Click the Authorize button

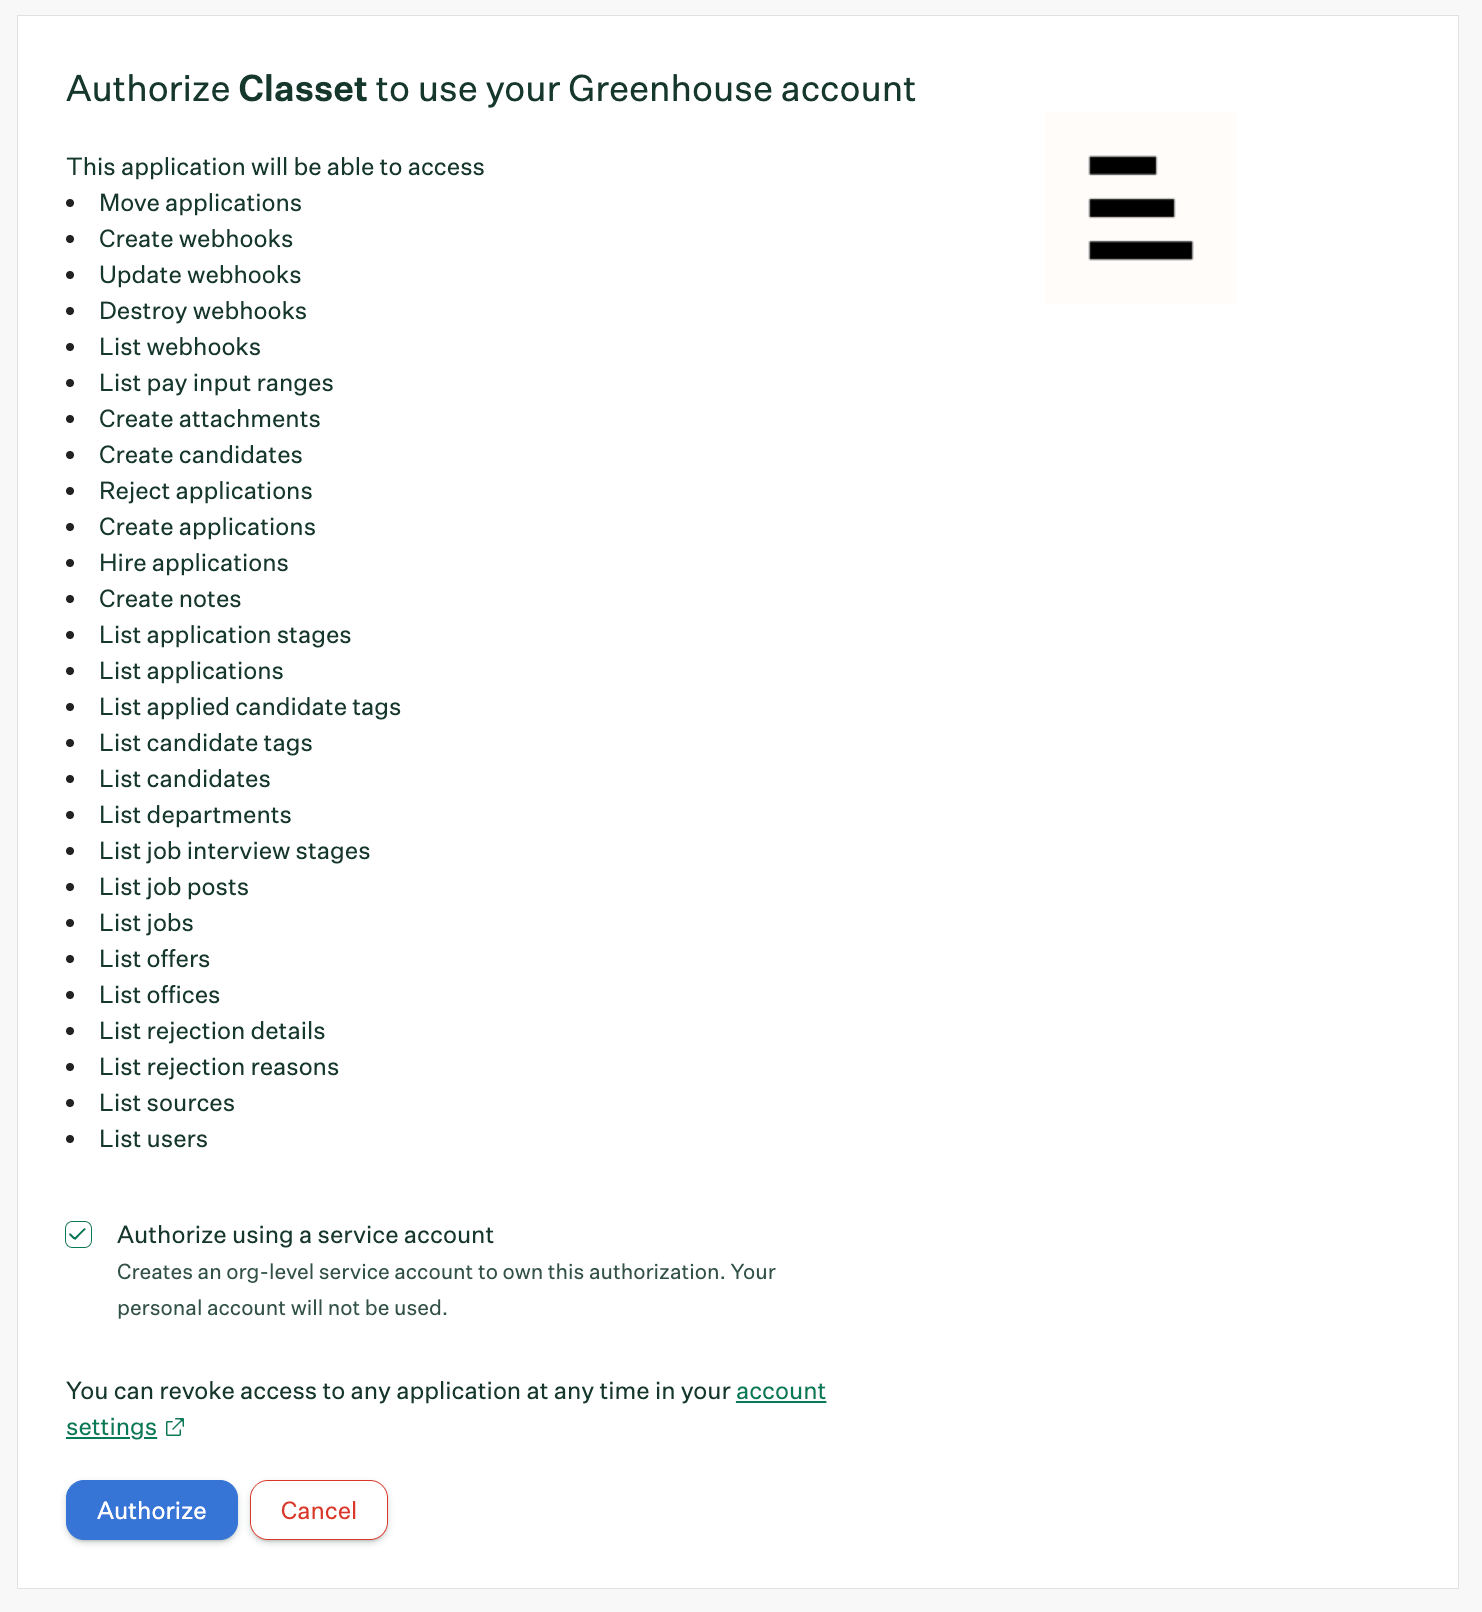point(152,1510)
